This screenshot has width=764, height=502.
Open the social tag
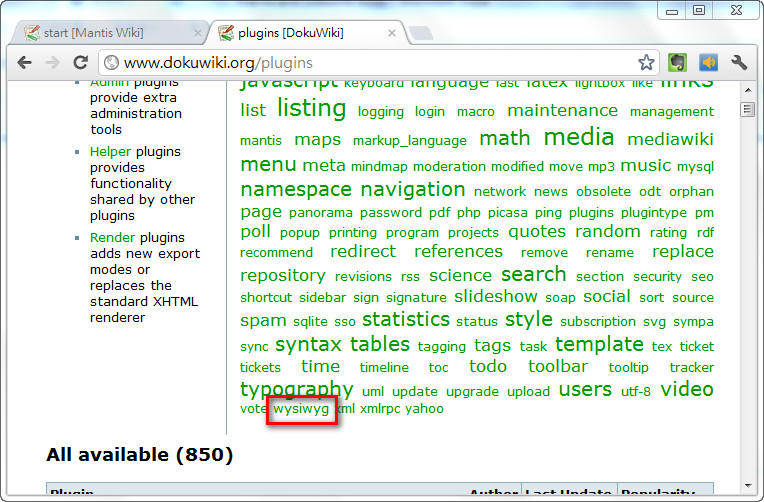[607, 296]
